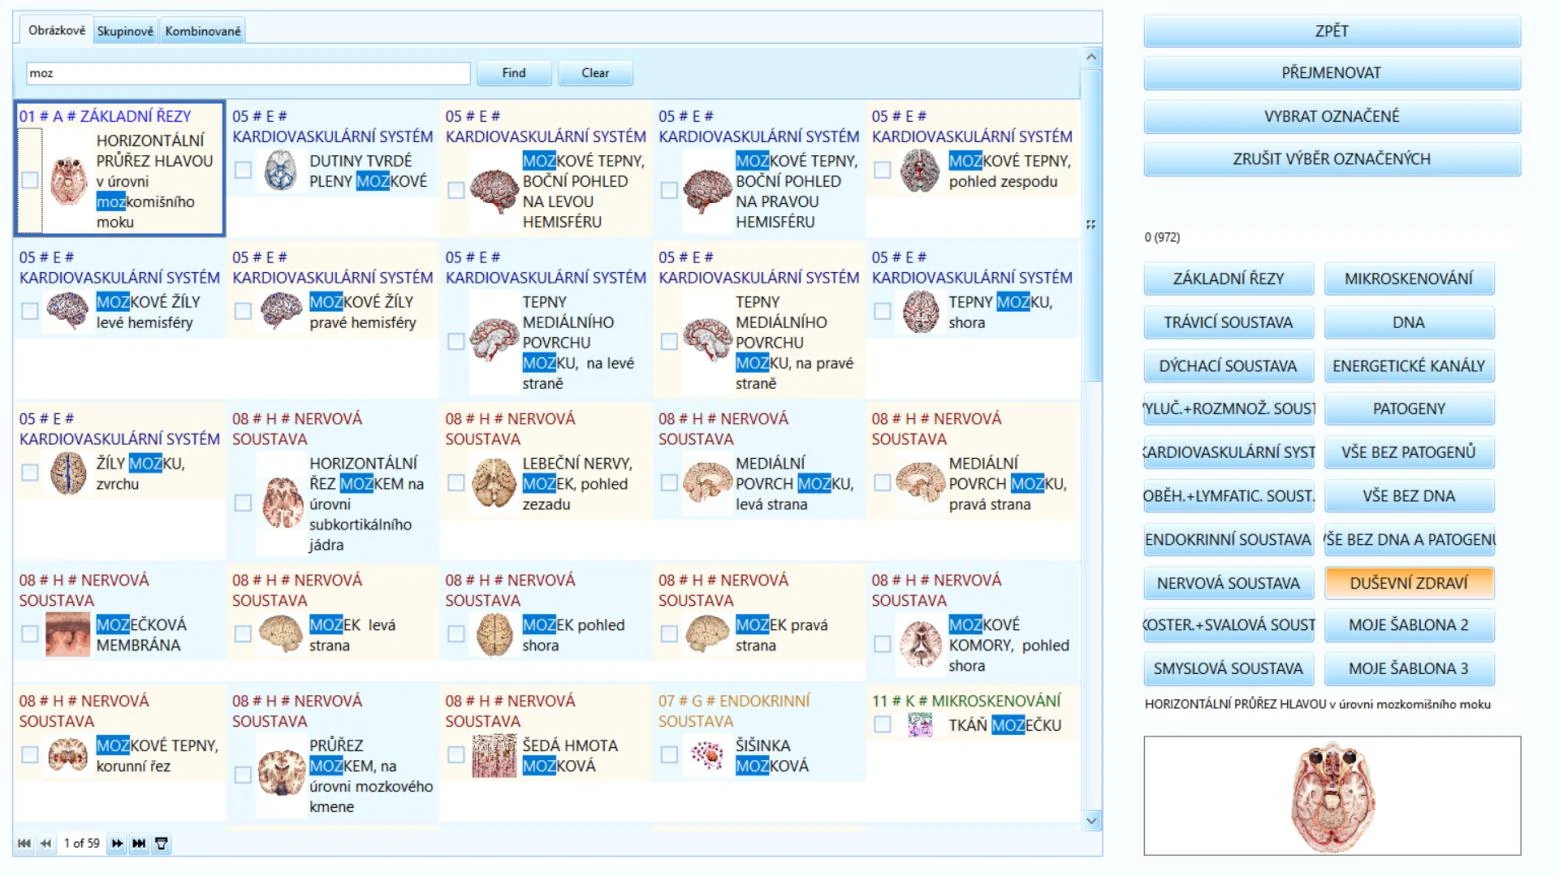Click scrollbar down arrow of results list
The width and height of the screenshot is (1559, 877).
coord(1091,821)
